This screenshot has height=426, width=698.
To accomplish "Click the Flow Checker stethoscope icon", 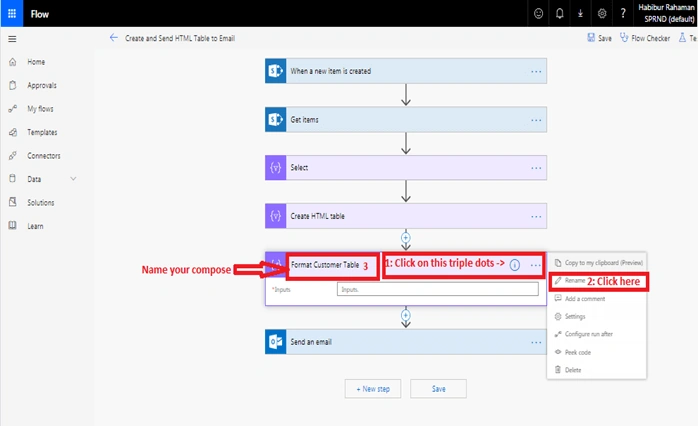I will tap(624, 38).
